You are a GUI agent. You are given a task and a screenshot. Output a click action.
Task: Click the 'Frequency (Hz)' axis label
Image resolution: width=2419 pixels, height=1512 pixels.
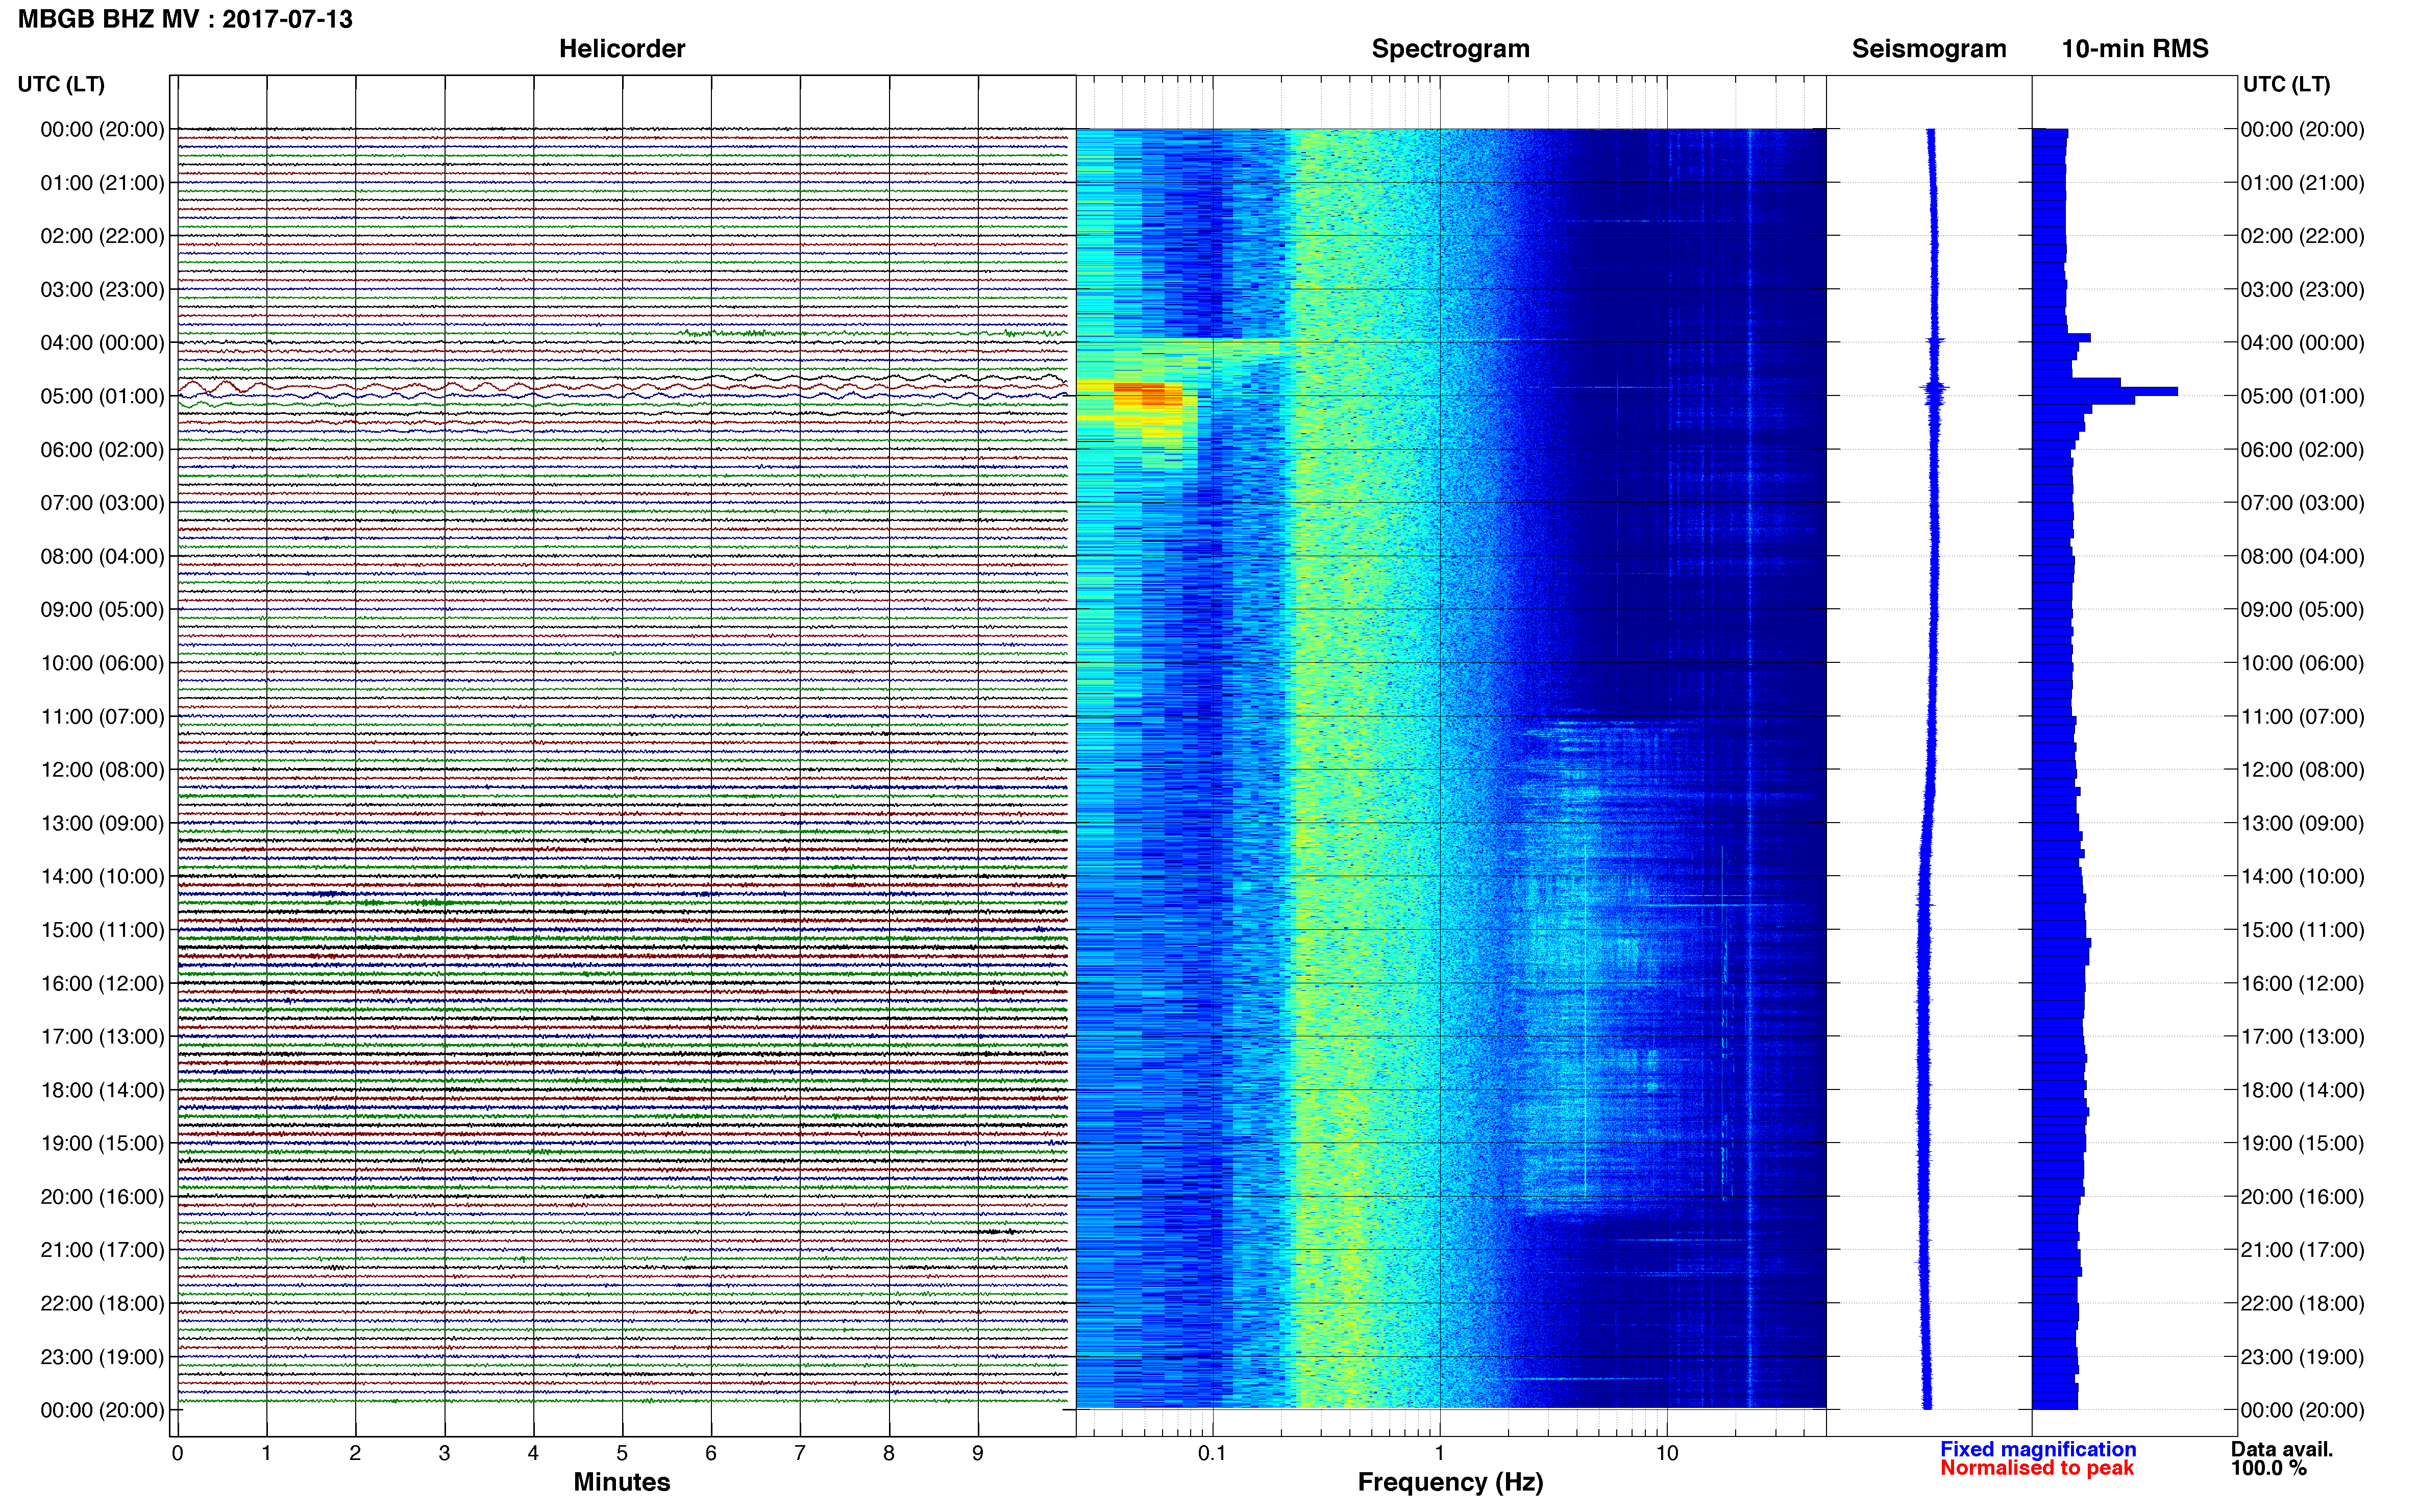1450,1482
